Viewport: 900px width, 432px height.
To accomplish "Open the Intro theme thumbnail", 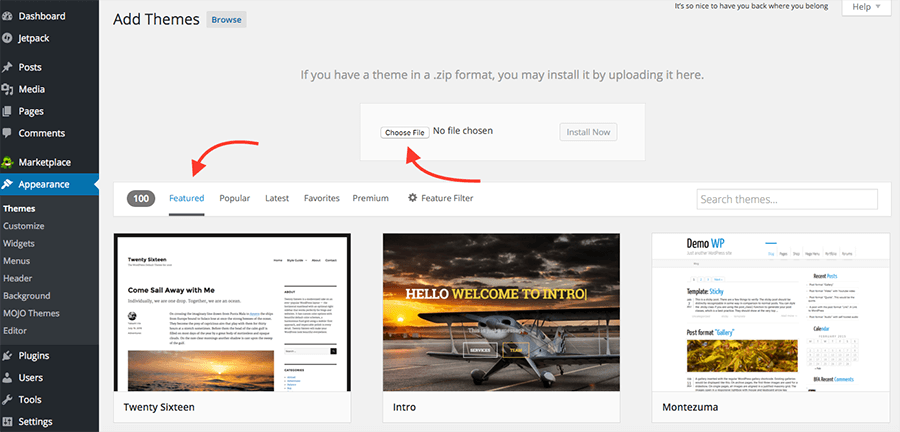I will [x=501, y=312].
